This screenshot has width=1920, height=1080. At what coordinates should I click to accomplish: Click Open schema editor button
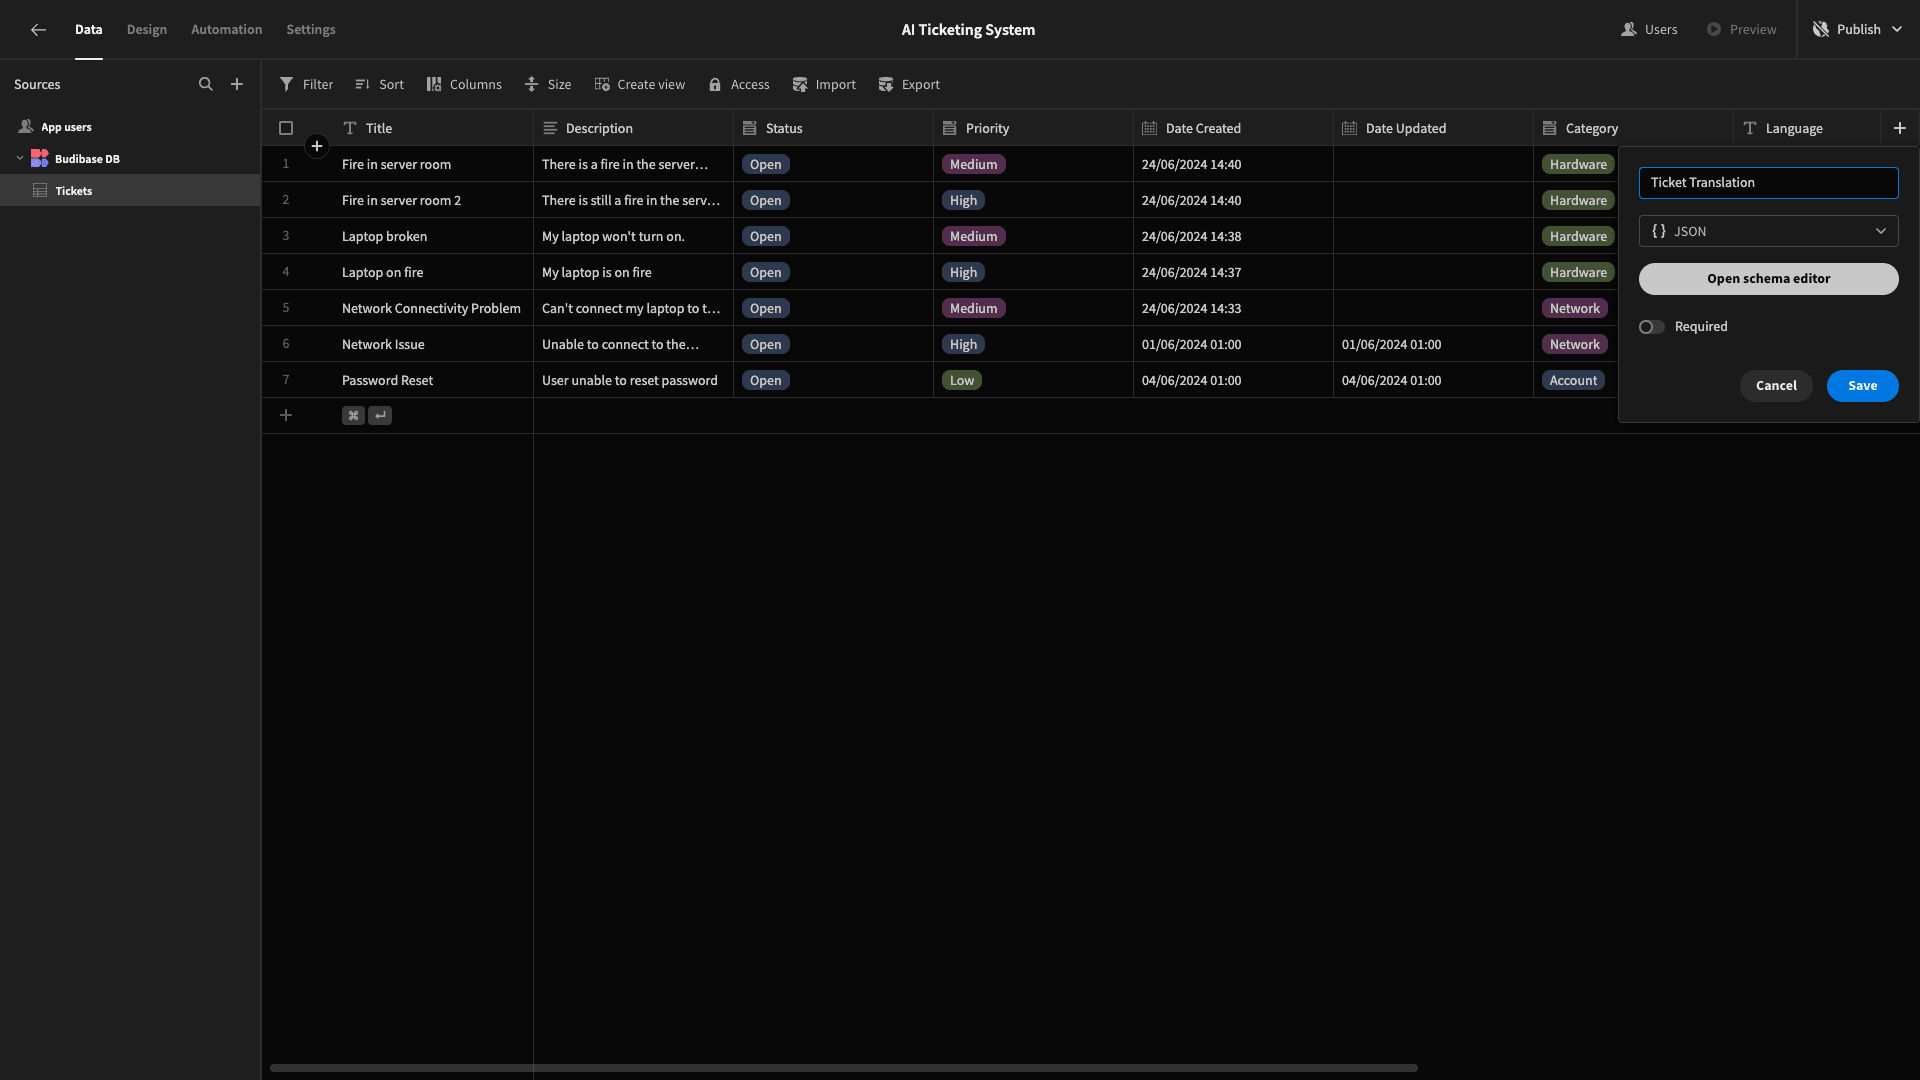pos(1768,279)
